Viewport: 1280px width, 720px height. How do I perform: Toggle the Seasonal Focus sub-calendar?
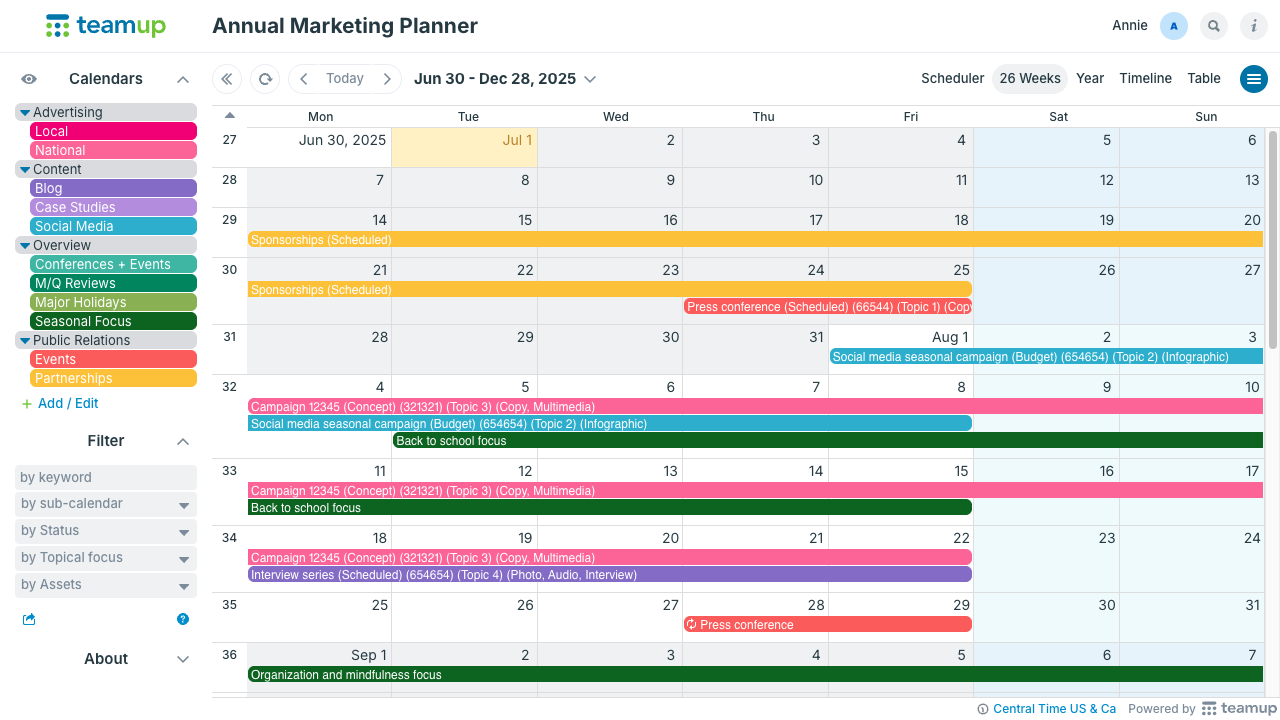tap(113, 321)
